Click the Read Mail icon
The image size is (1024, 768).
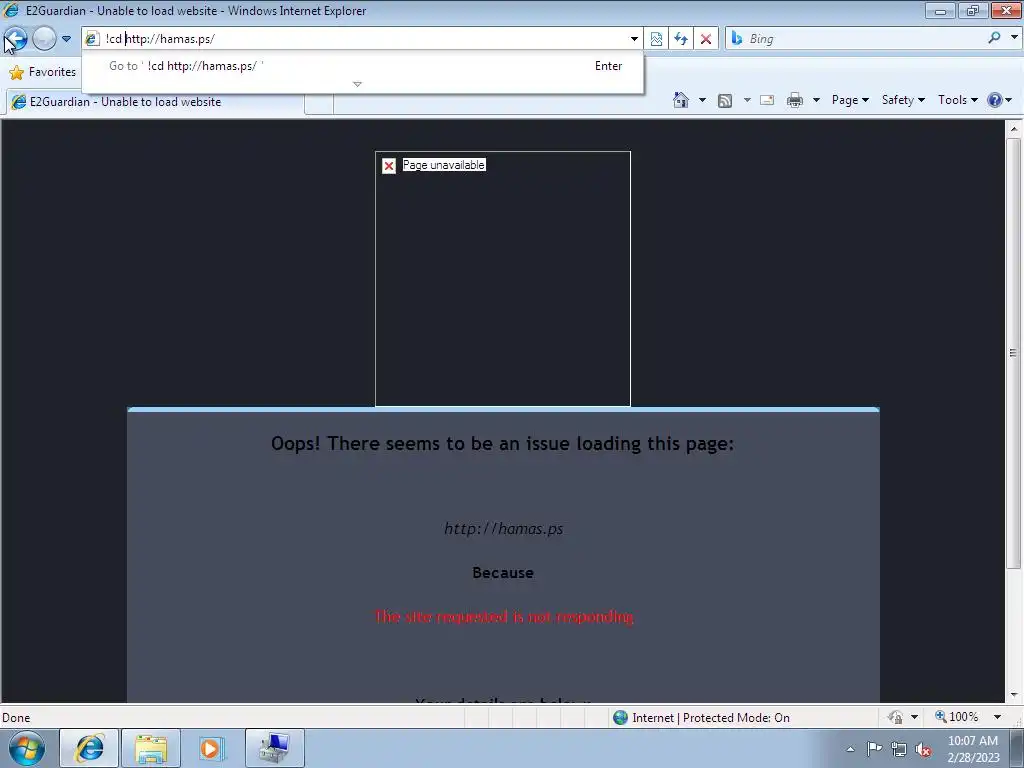[x=767, y=100]
